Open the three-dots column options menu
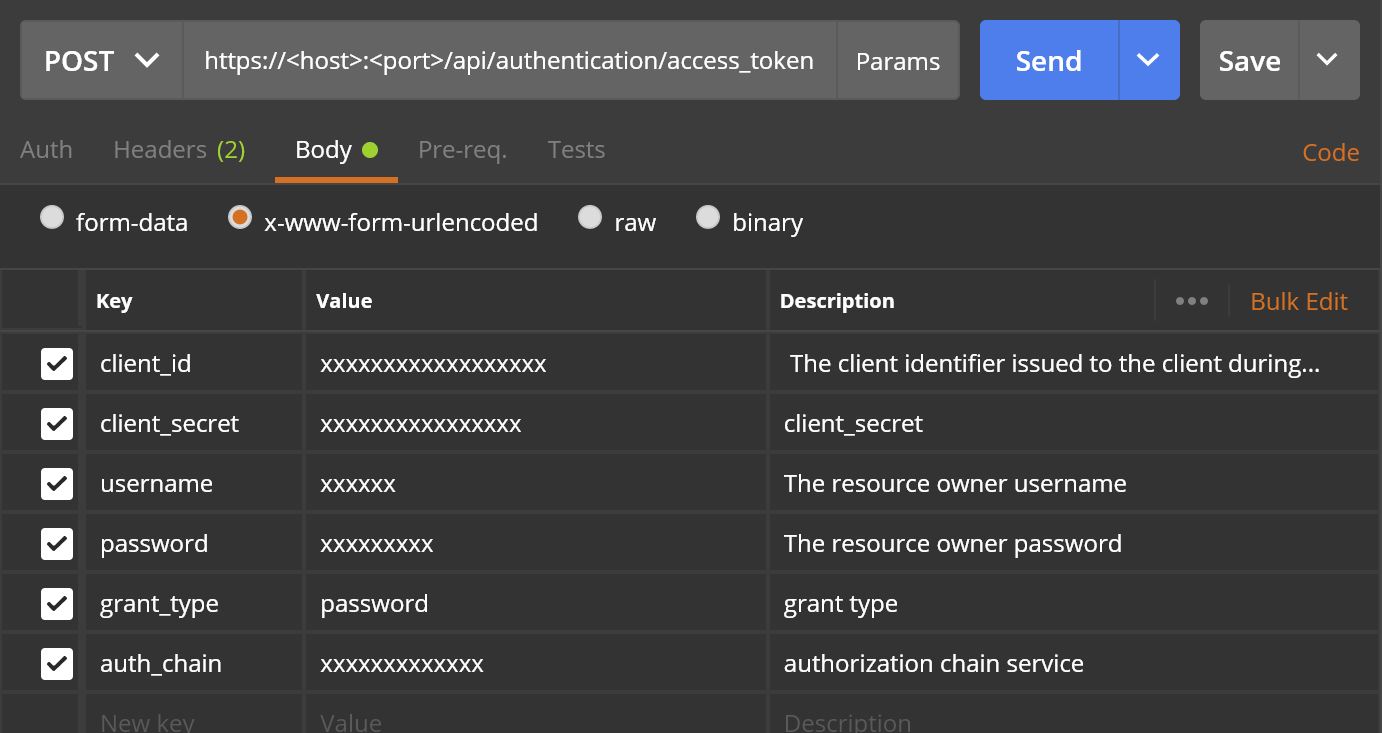The image size is (1382, 733). point(1191,301)
